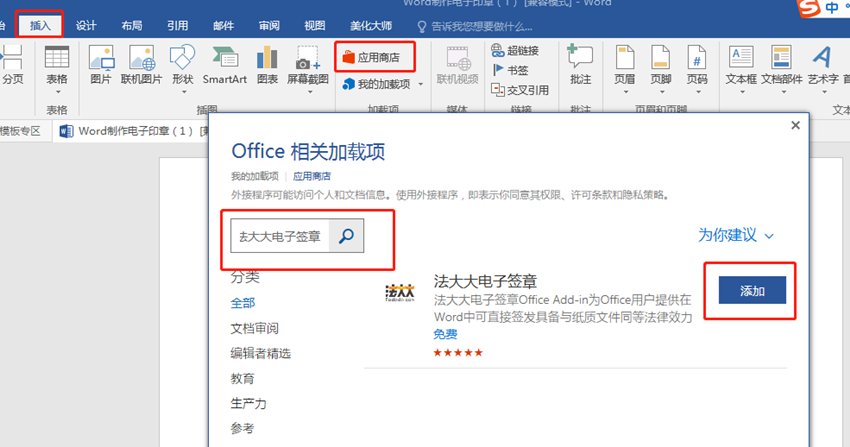Insert a chart with 图表 icon

click(x=267, y=65)
